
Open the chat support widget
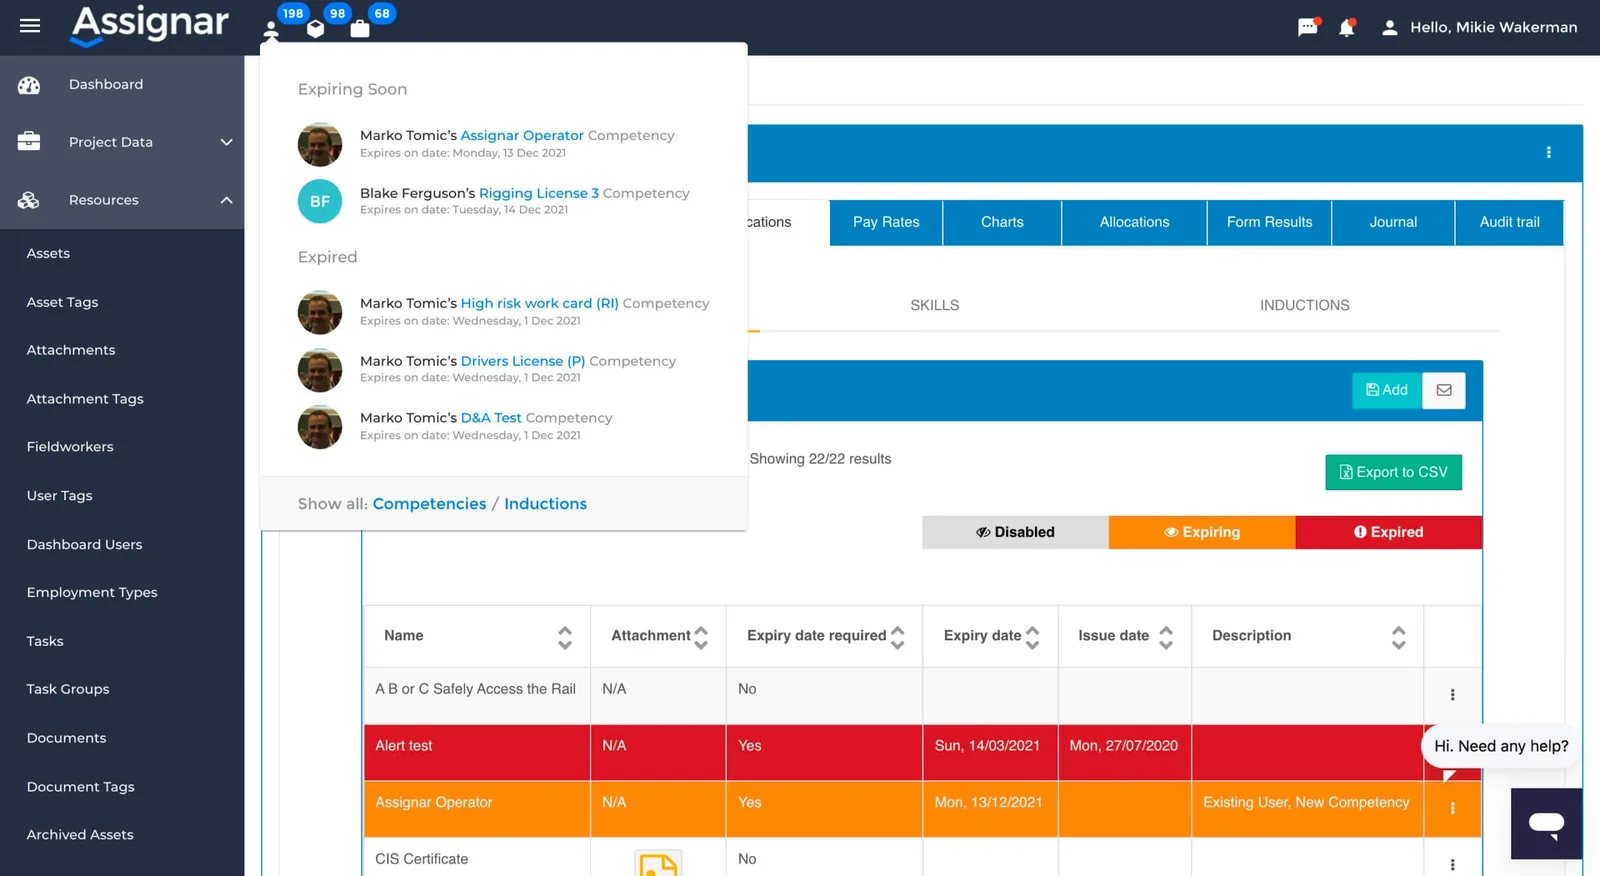[1546, 824]
